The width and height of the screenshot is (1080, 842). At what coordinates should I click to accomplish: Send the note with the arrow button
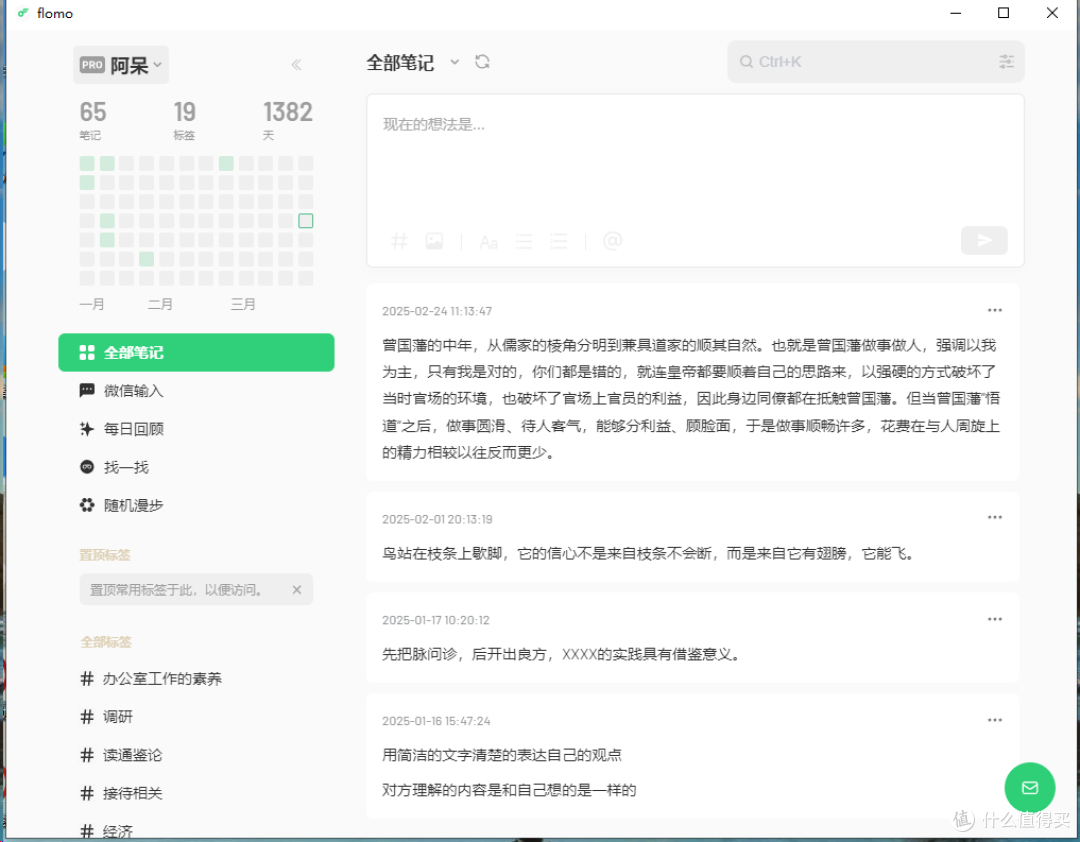[984, 240]
